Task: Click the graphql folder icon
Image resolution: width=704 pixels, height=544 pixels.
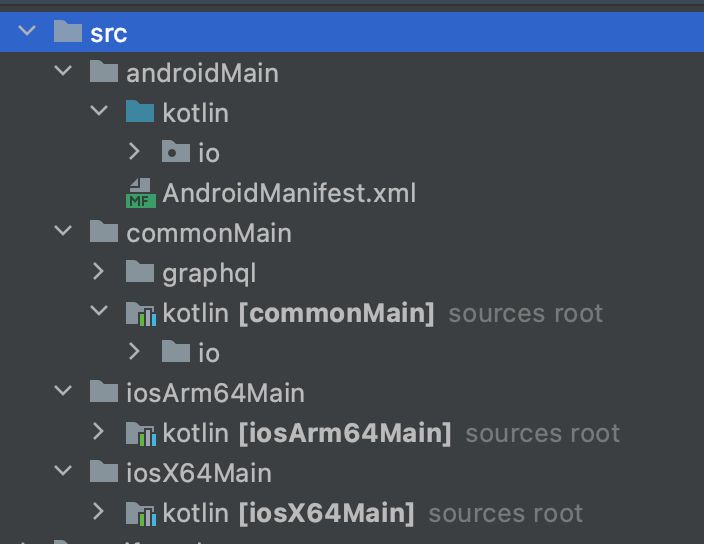Action: (140, 272)
